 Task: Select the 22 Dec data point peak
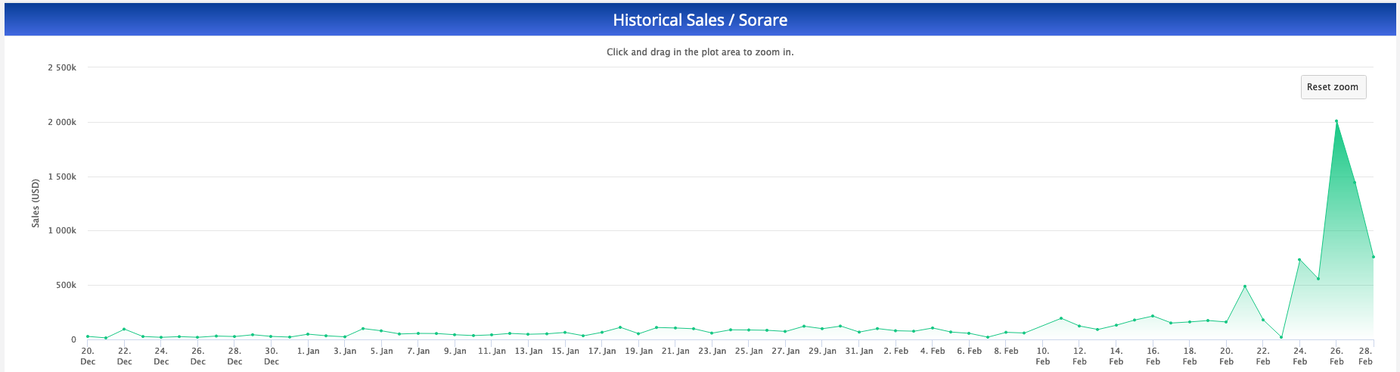[x=124, y=329]
